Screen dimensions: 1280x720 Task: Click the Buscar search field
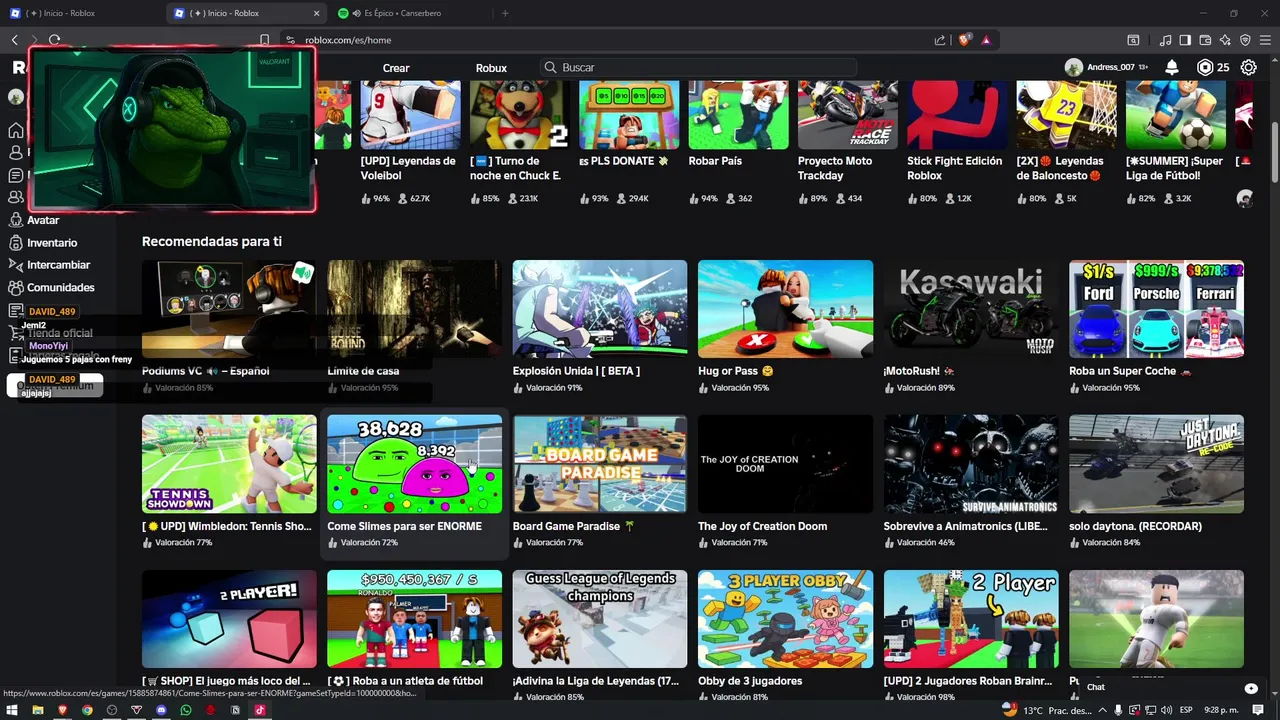(698, 67)
